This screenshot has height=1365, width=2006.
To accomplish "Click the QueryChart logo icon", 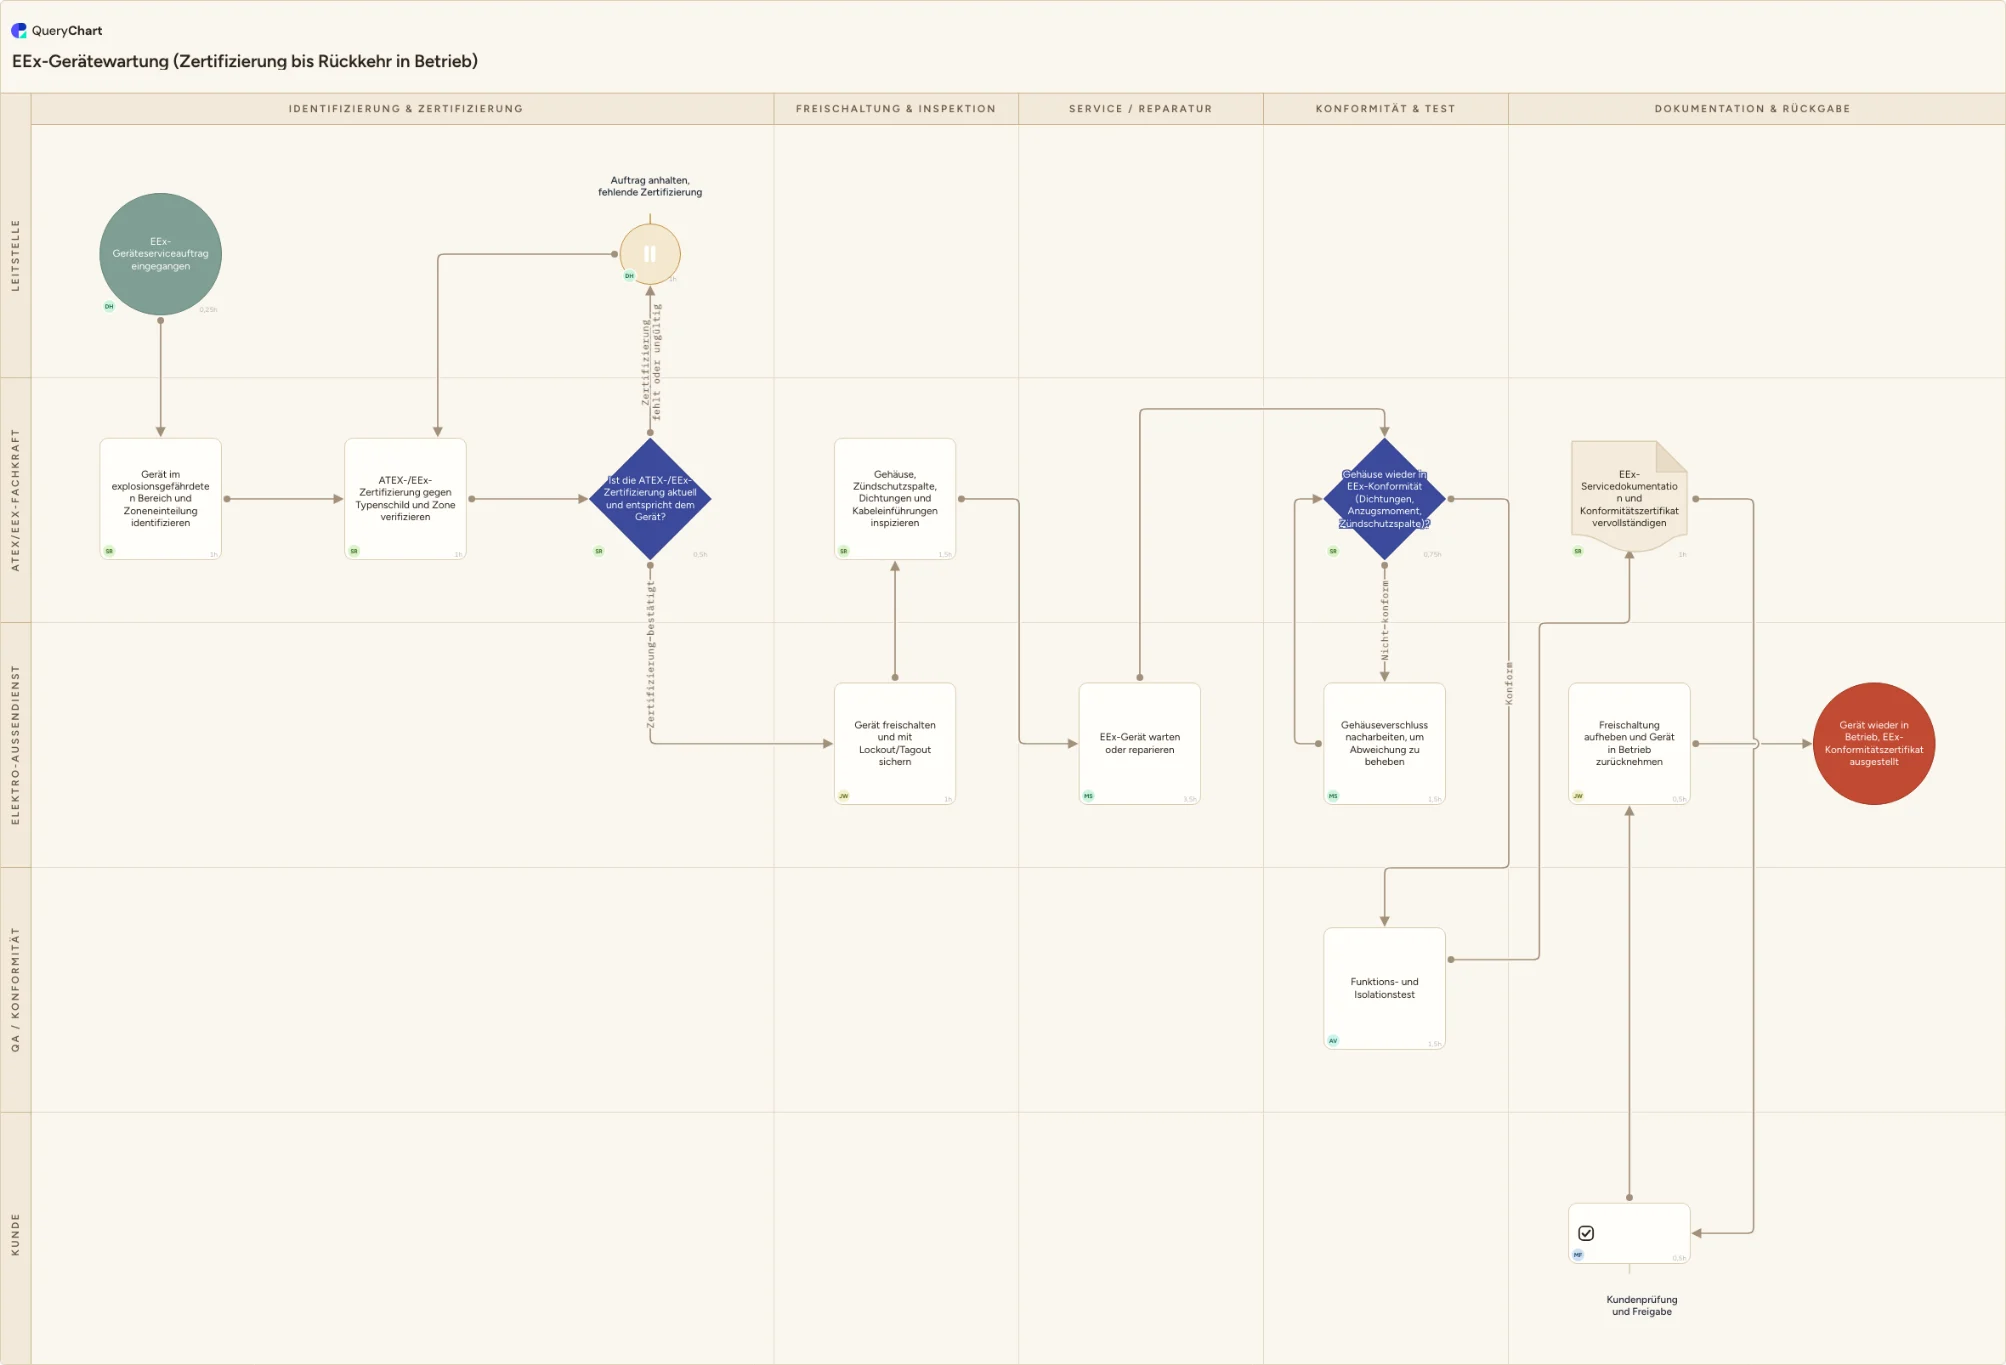I will click(19, 31).
